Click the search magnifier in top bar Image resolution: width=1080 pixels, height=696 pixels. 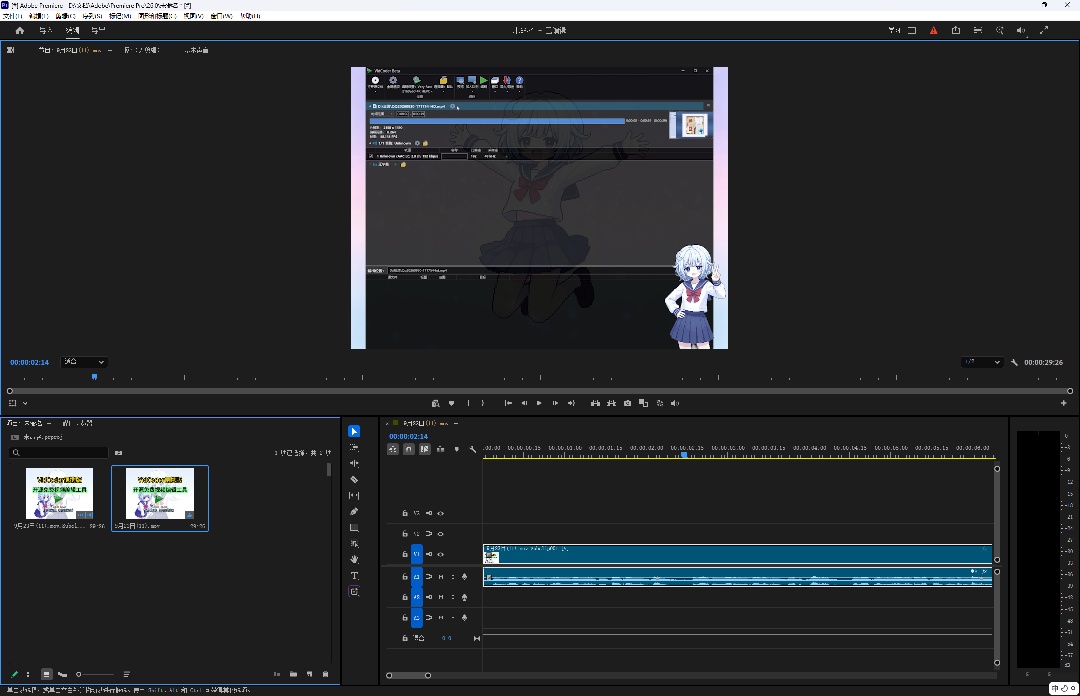pyautogui.click(x=999, y=30)
